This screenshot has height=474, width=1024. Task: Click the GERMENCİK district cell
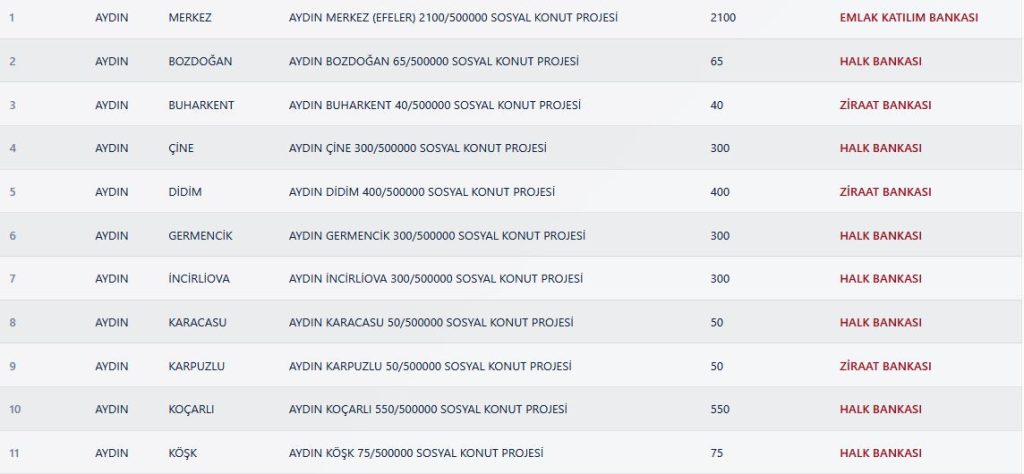coord(200,236)
